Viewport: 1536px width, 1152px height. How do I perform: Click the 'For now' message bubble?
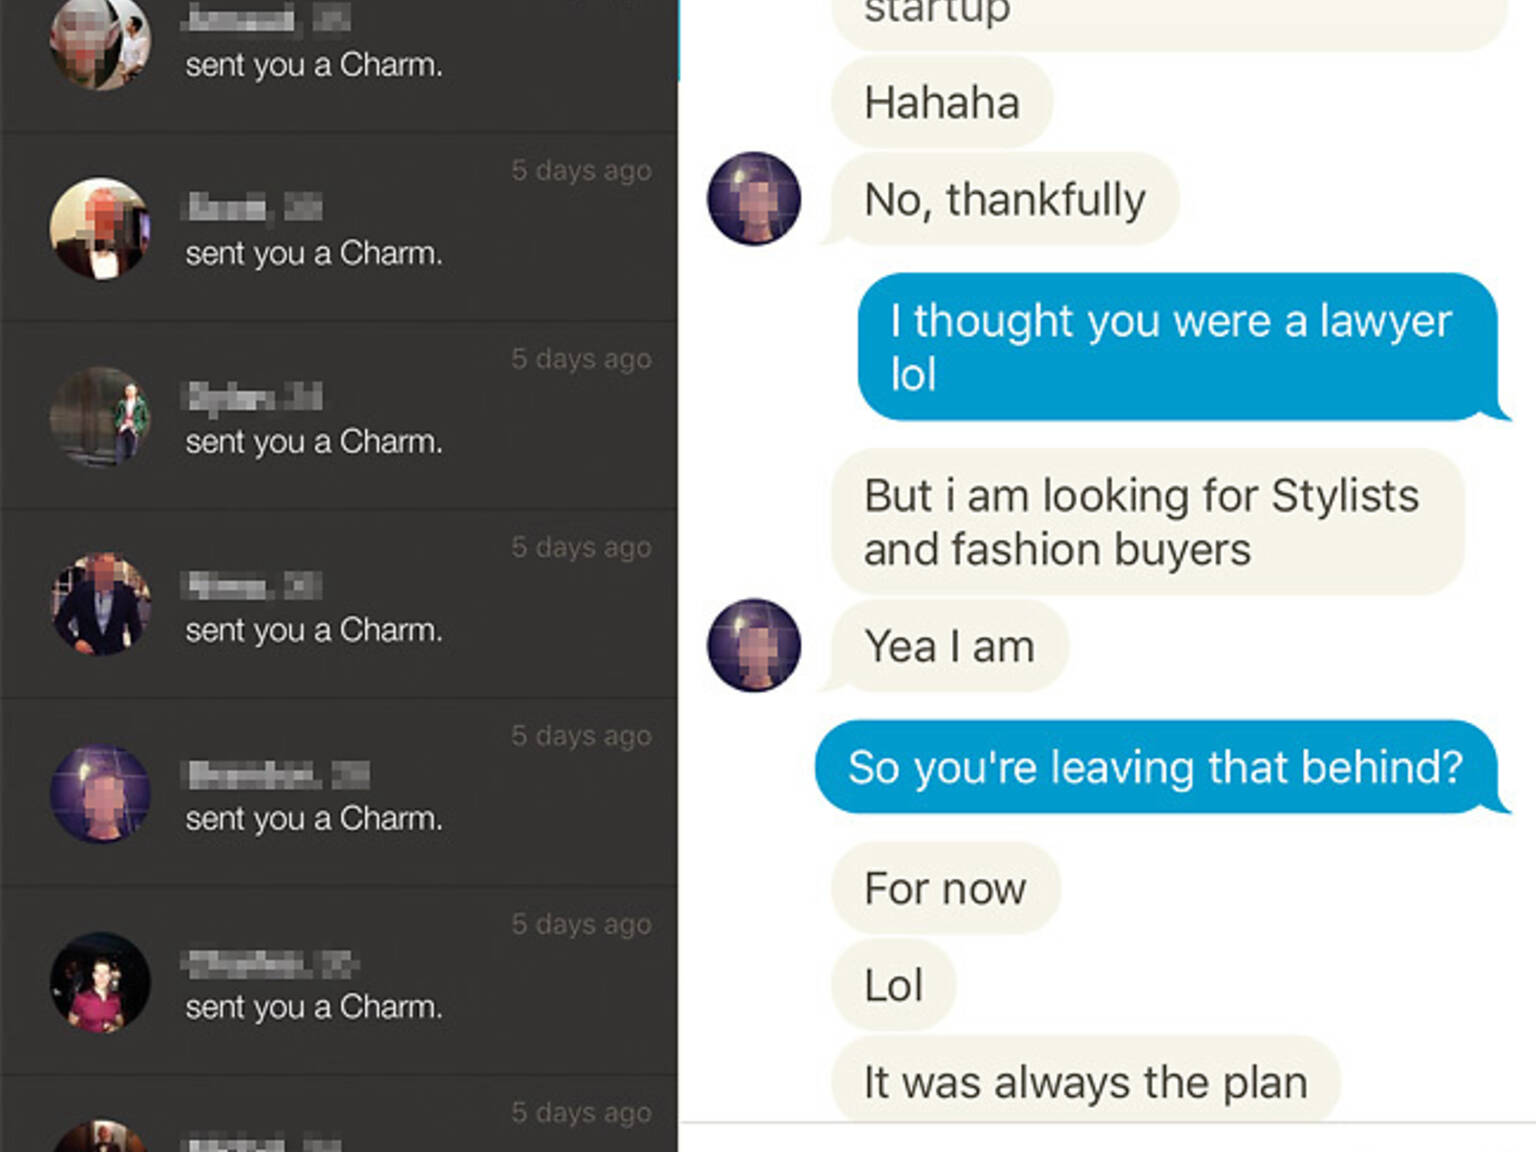[945, 887]
